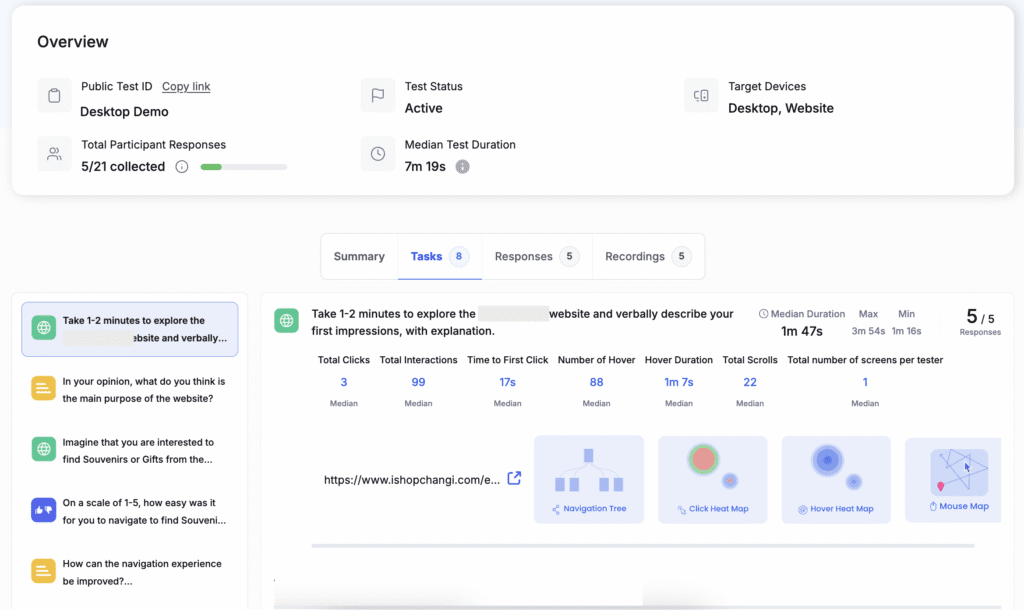Open the Hover Heat Map

(836, 478)
